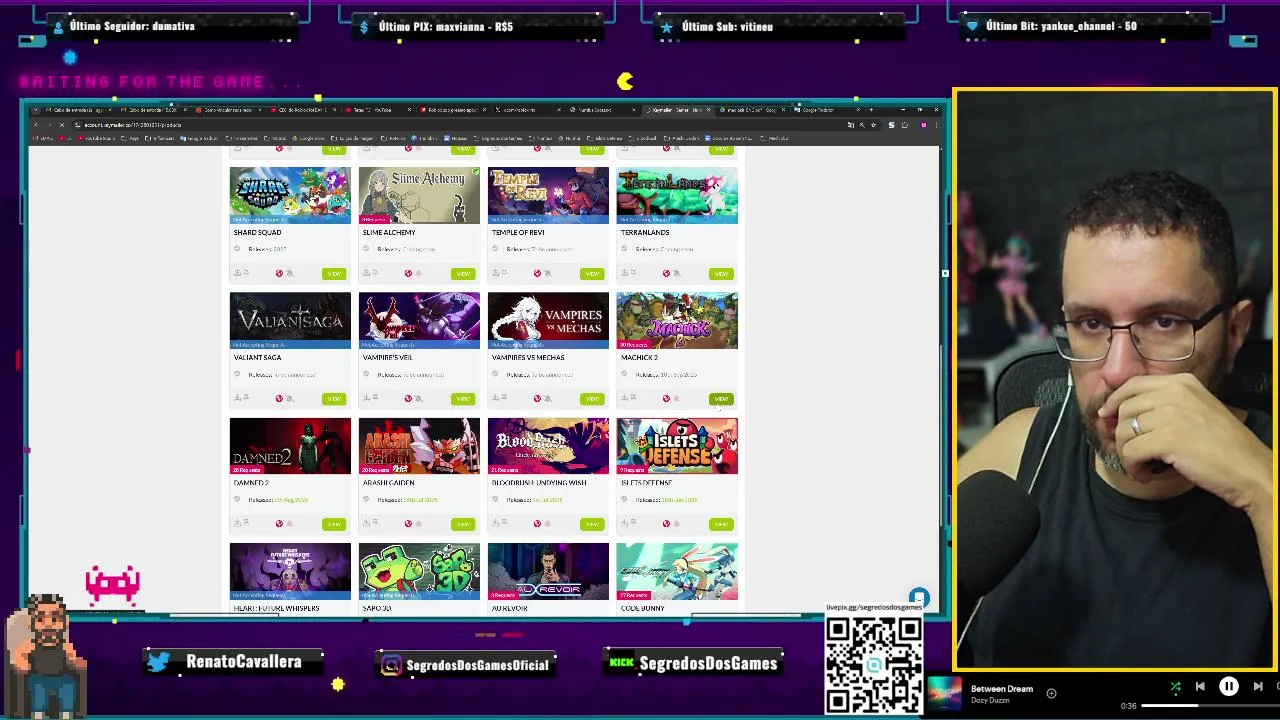Open the Shard Squad cover thumbnail
This screenshot has width=1280, height=720.
[290, 195]
